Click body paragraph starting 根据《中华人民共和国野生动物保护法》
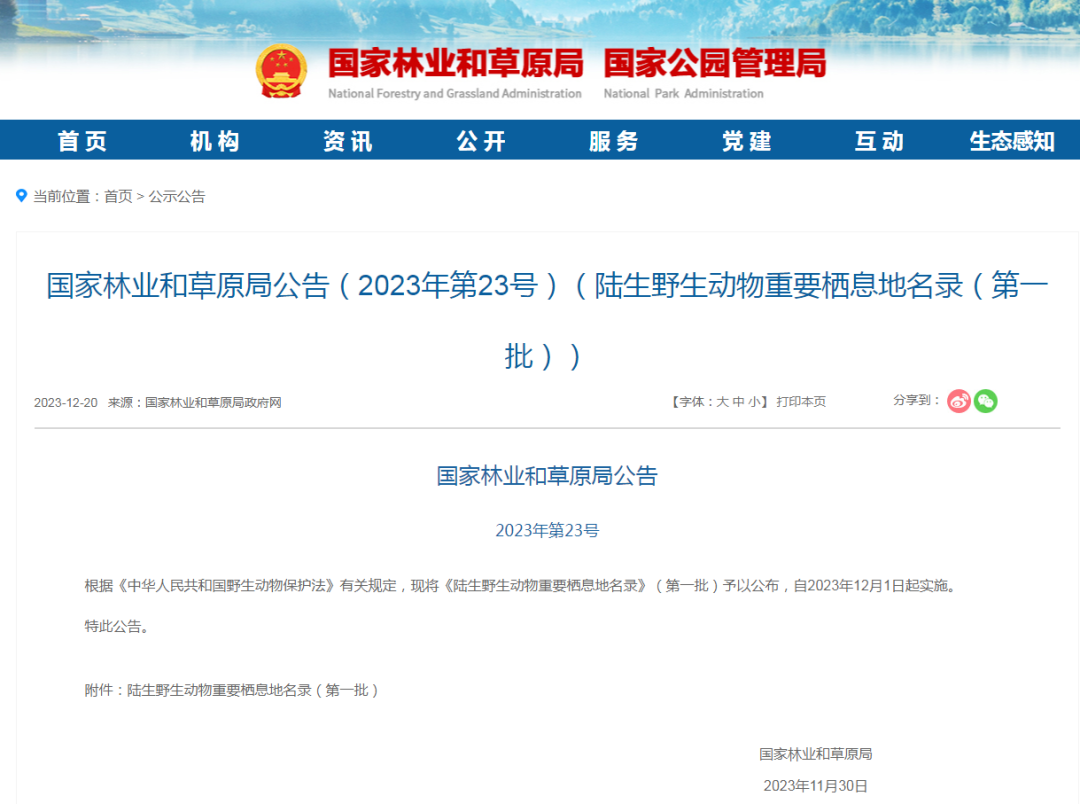1080x804 pixels. click(x=522, y=586)
